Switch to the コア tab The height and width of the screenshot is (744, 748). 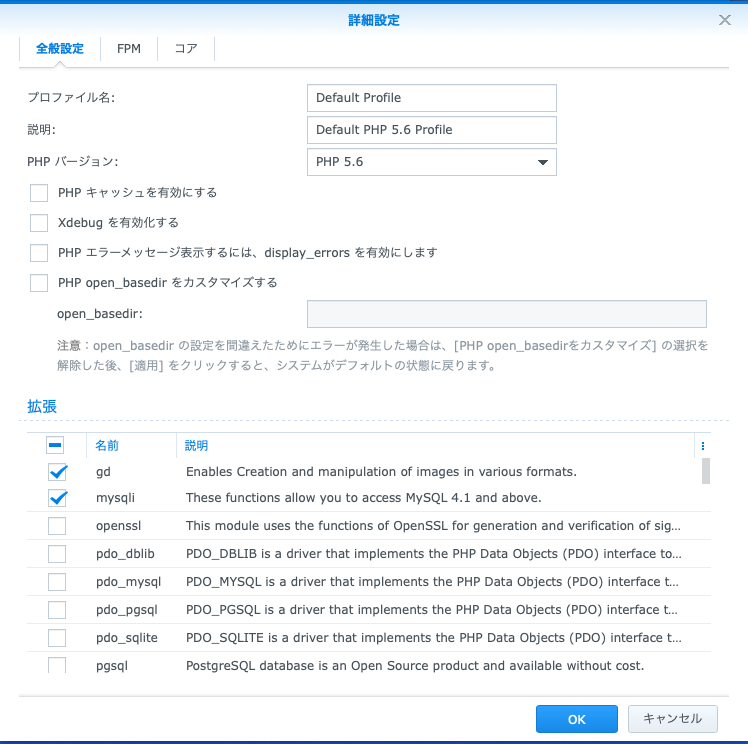186,49
